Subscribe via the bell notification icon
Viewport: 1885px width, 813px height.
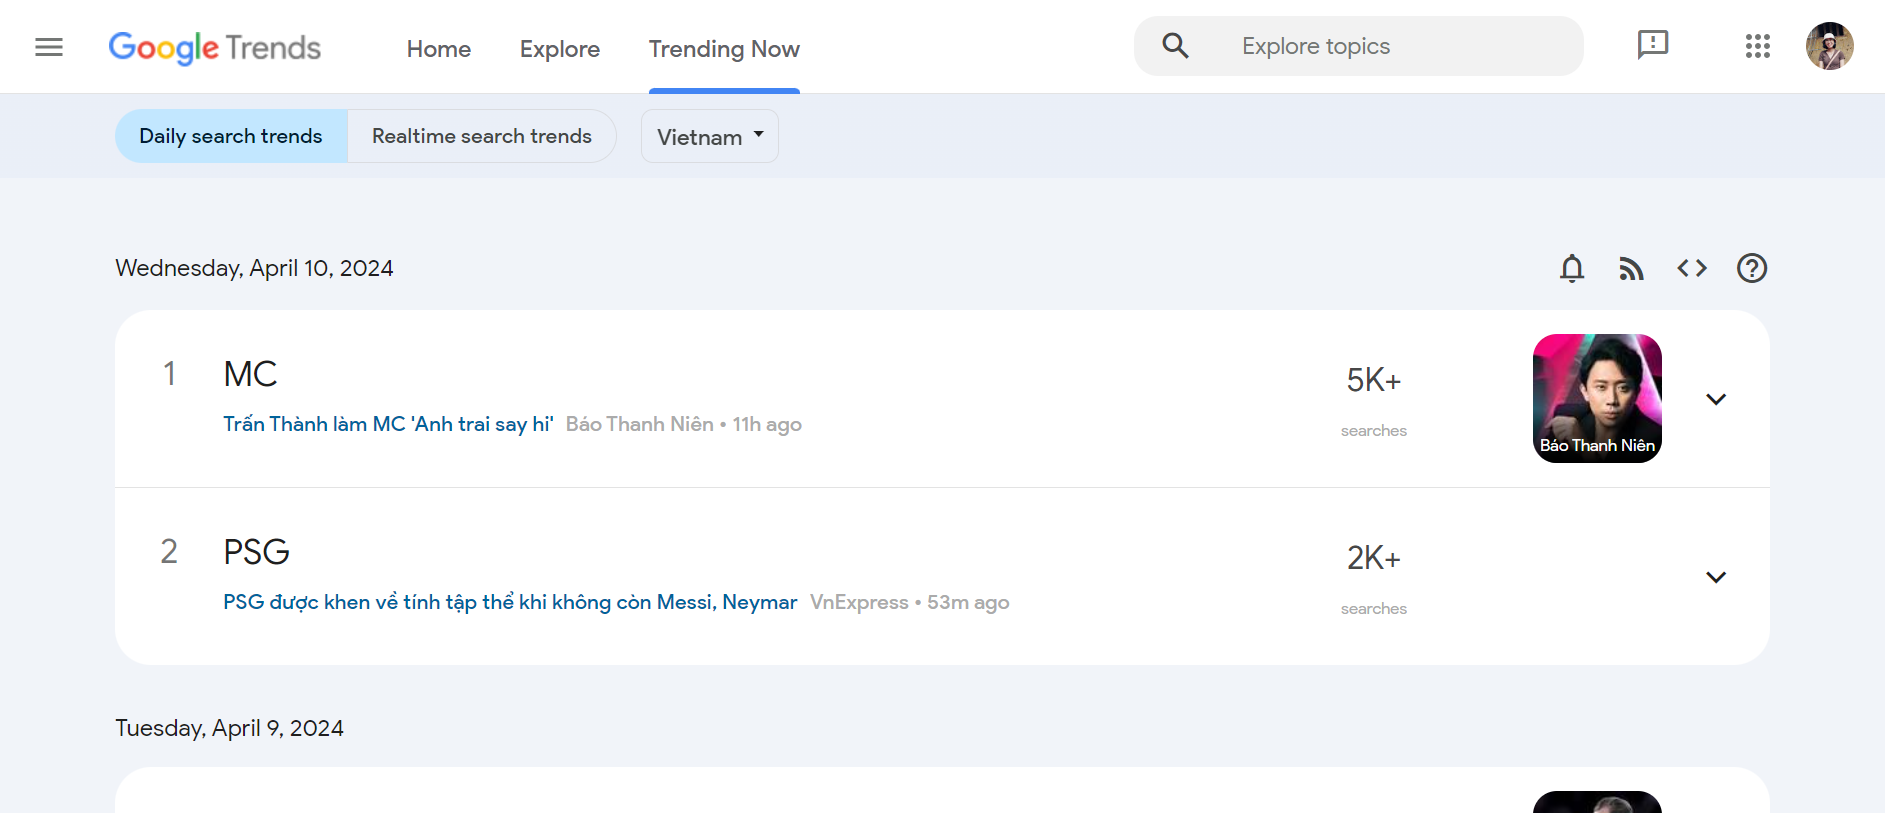1572,268
